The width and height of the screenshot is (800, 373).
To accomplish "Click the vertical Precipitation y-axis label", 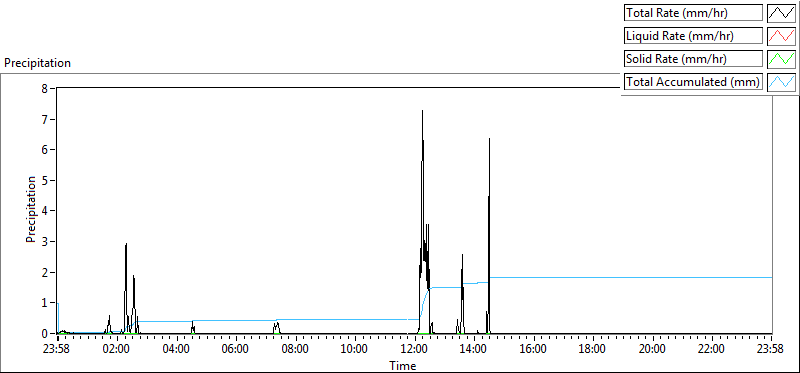I will coord(31,210).
